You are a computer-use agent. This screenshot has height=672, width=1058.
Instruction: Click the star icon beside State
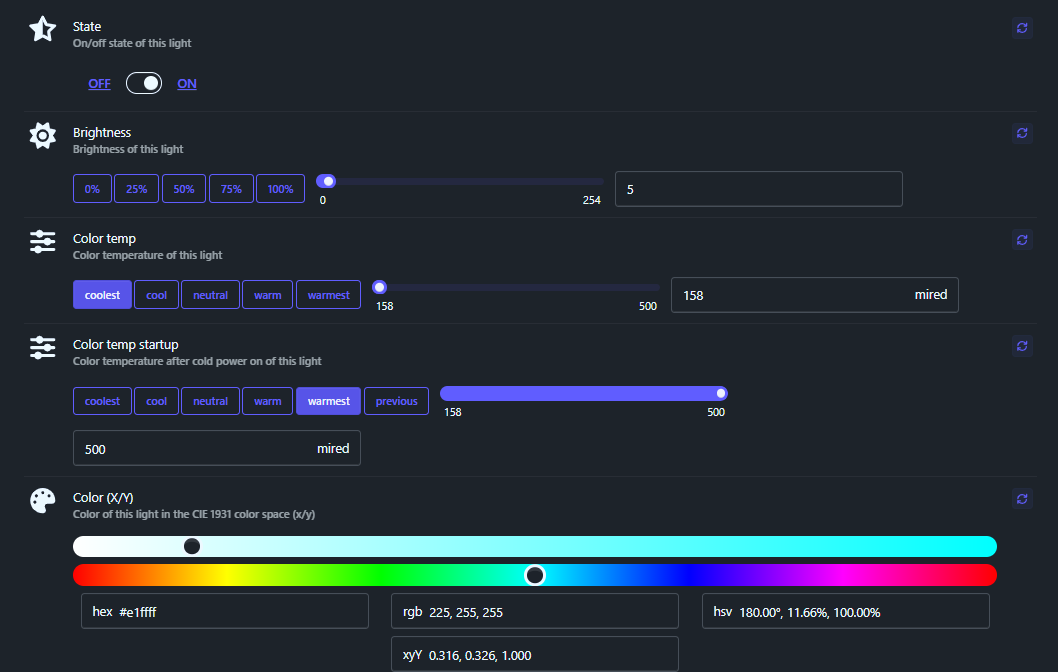pos(42,28)
